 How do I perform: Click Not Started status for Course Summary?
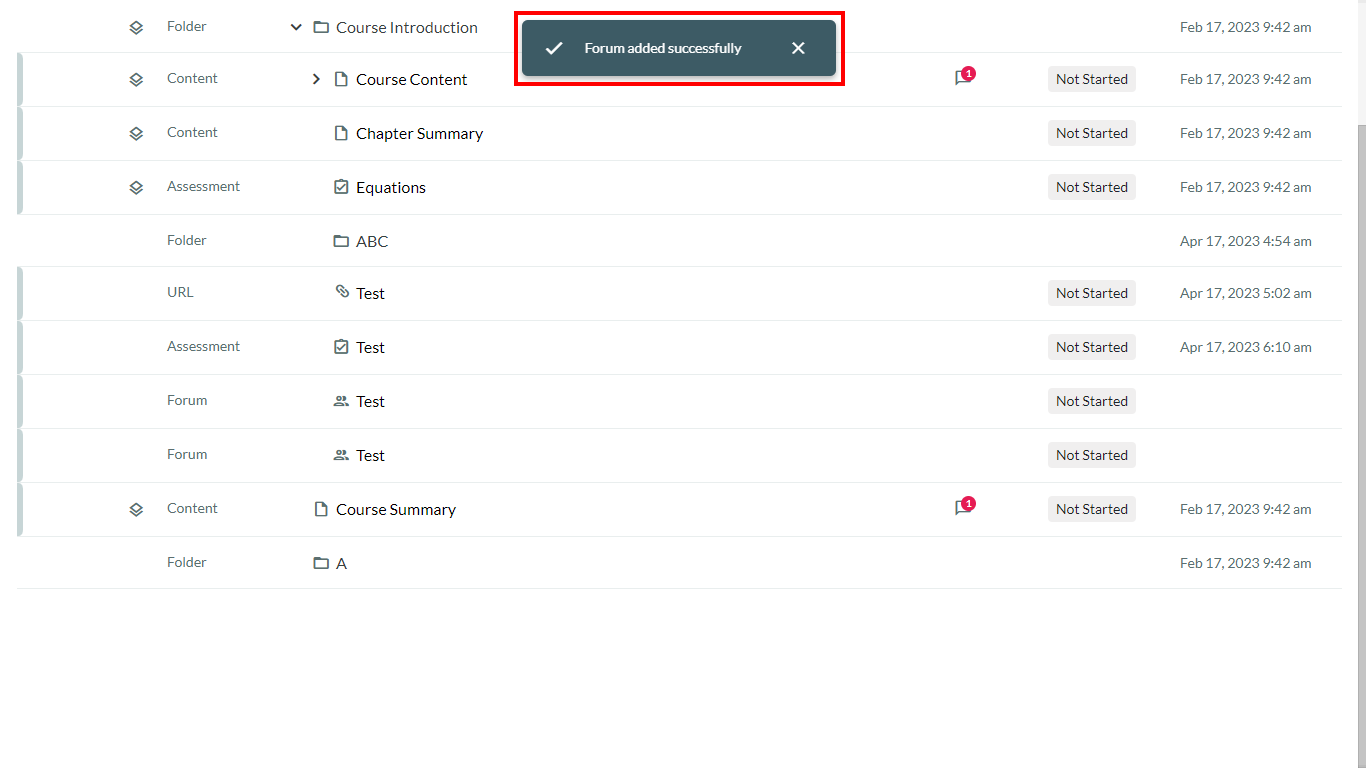coord(1092,509)
